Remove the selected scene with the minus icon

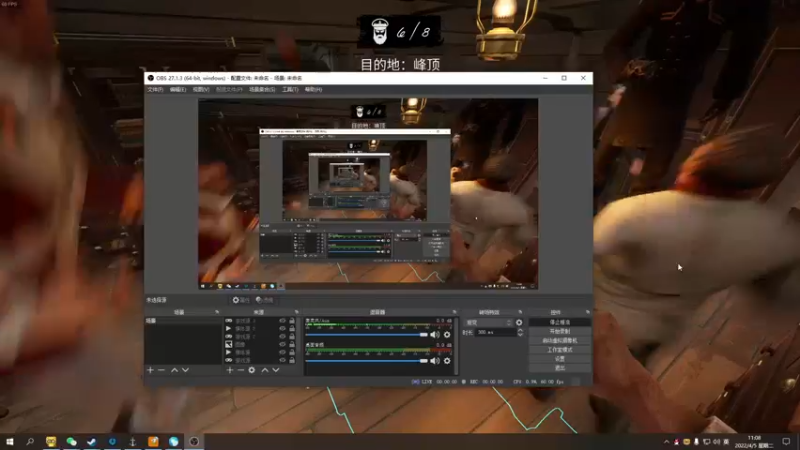162,370
